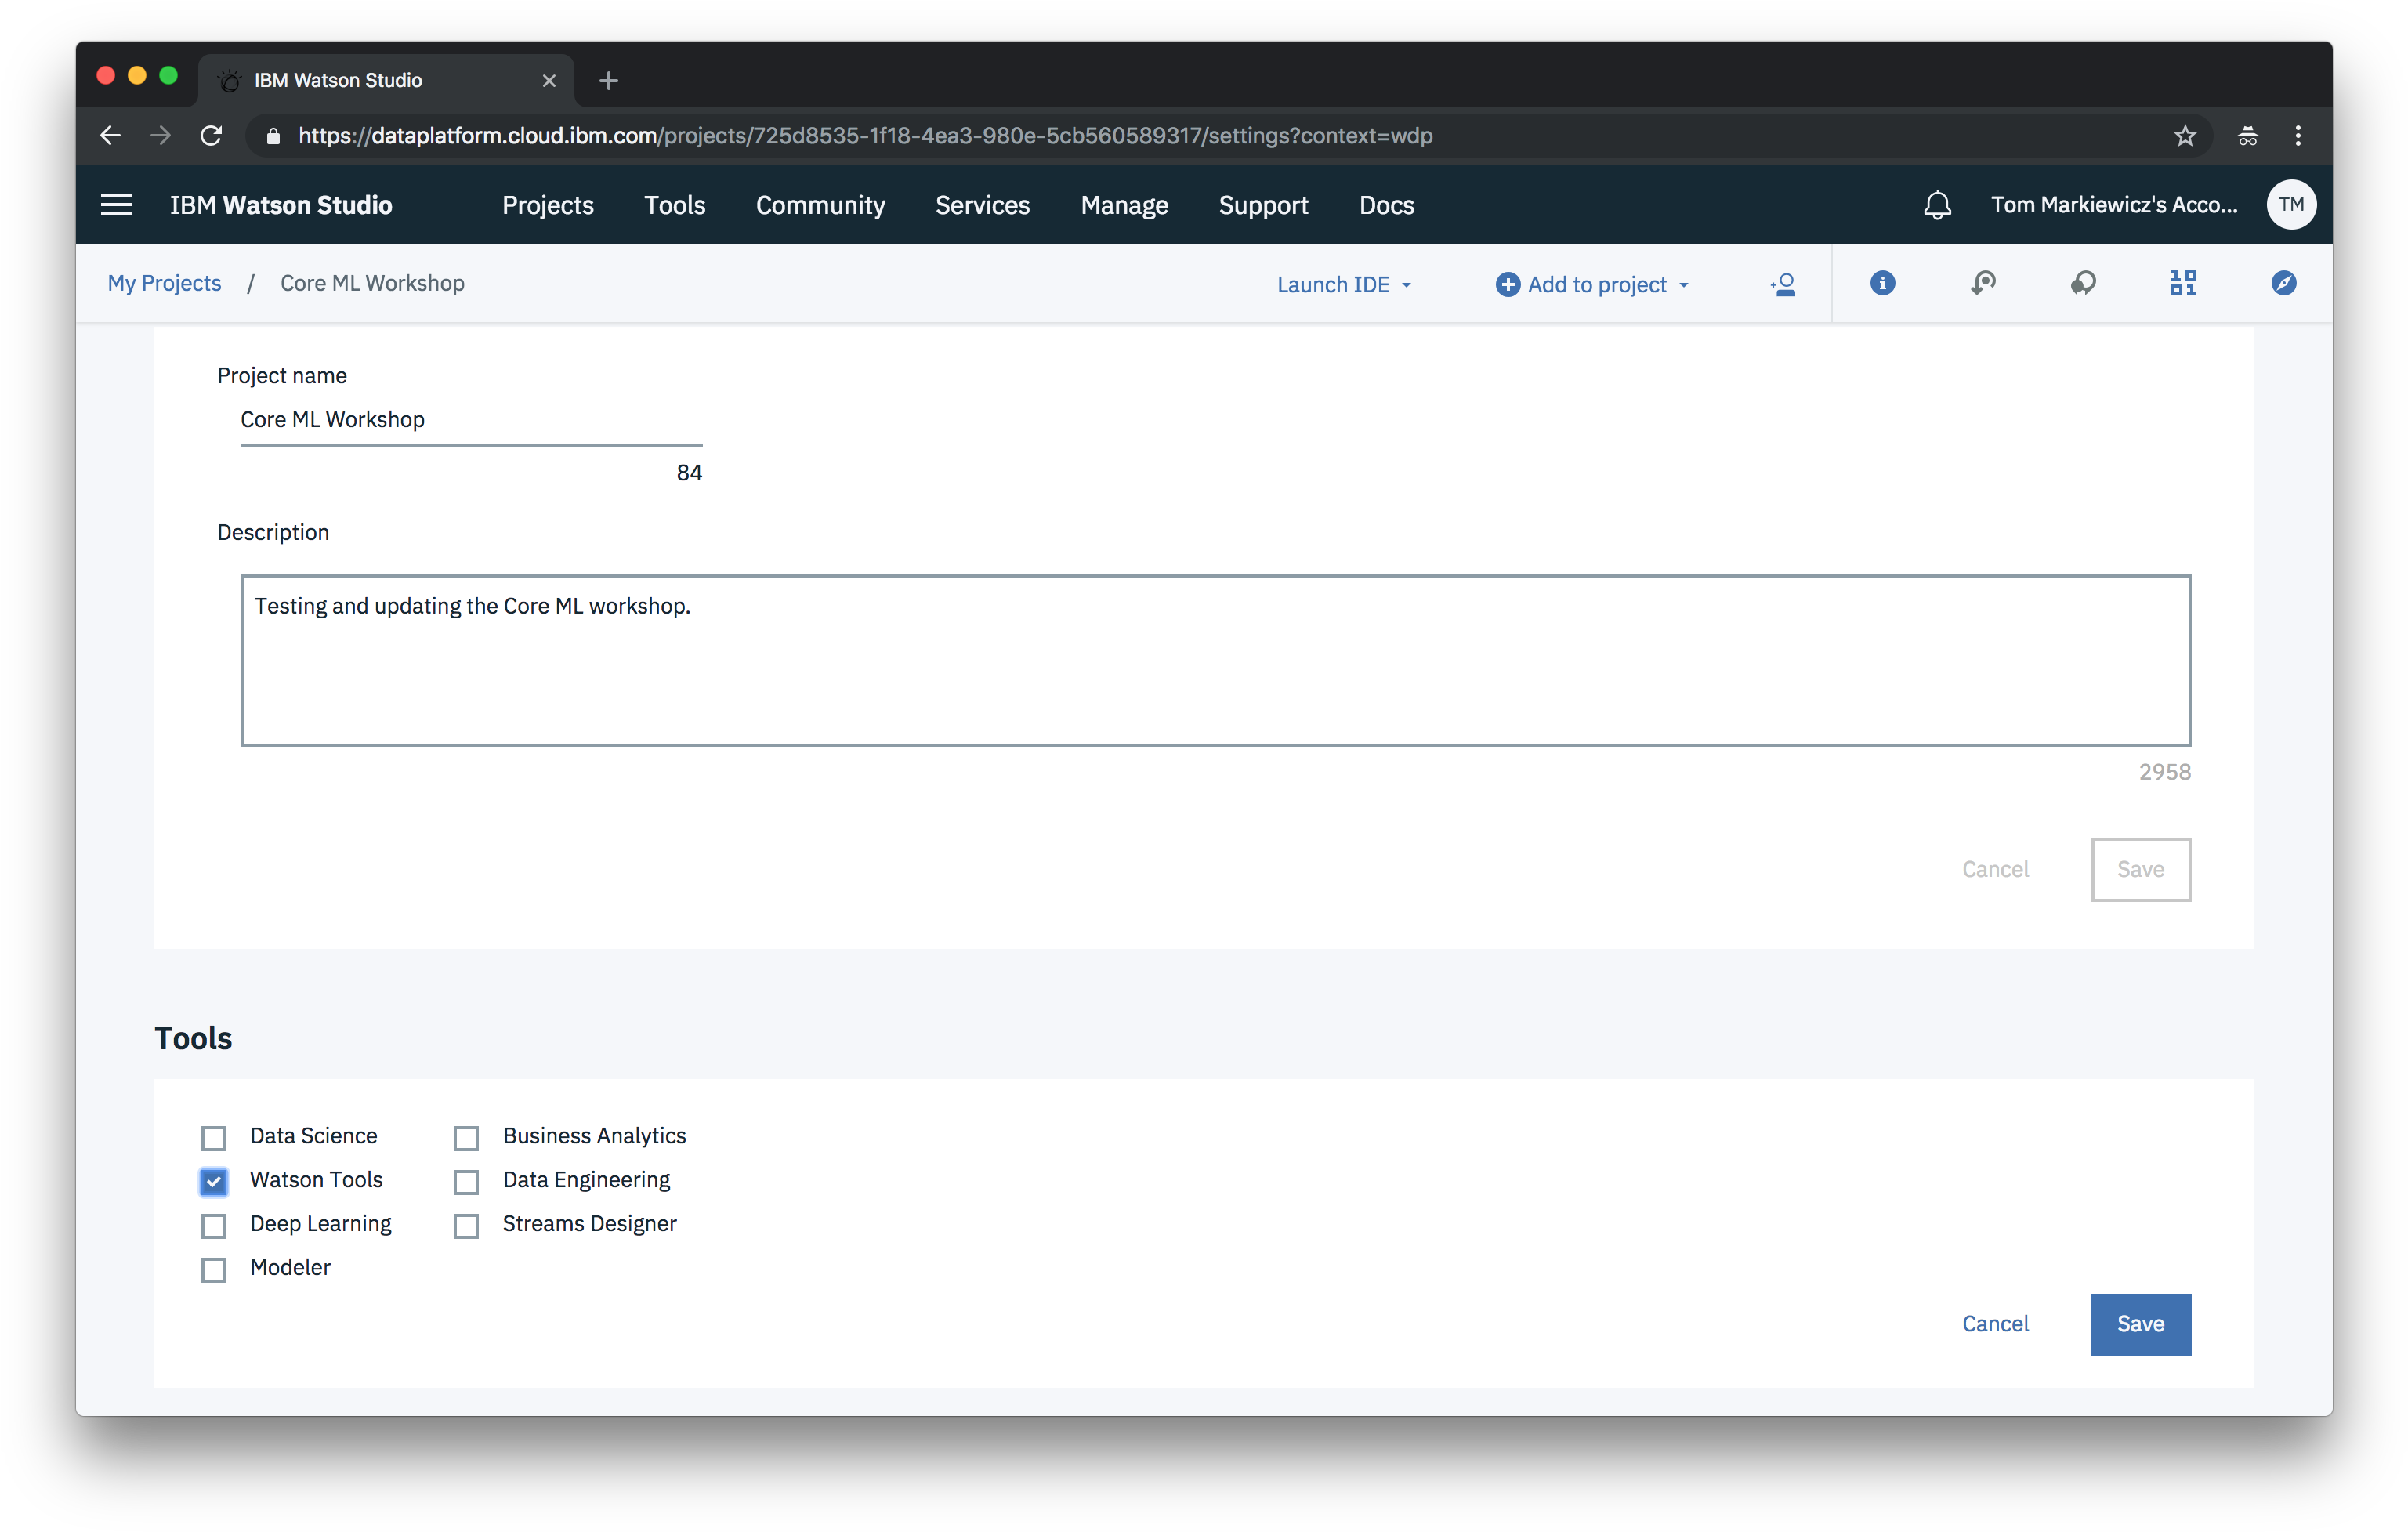Go to My Projects breadcrumb link

(164, 283)
